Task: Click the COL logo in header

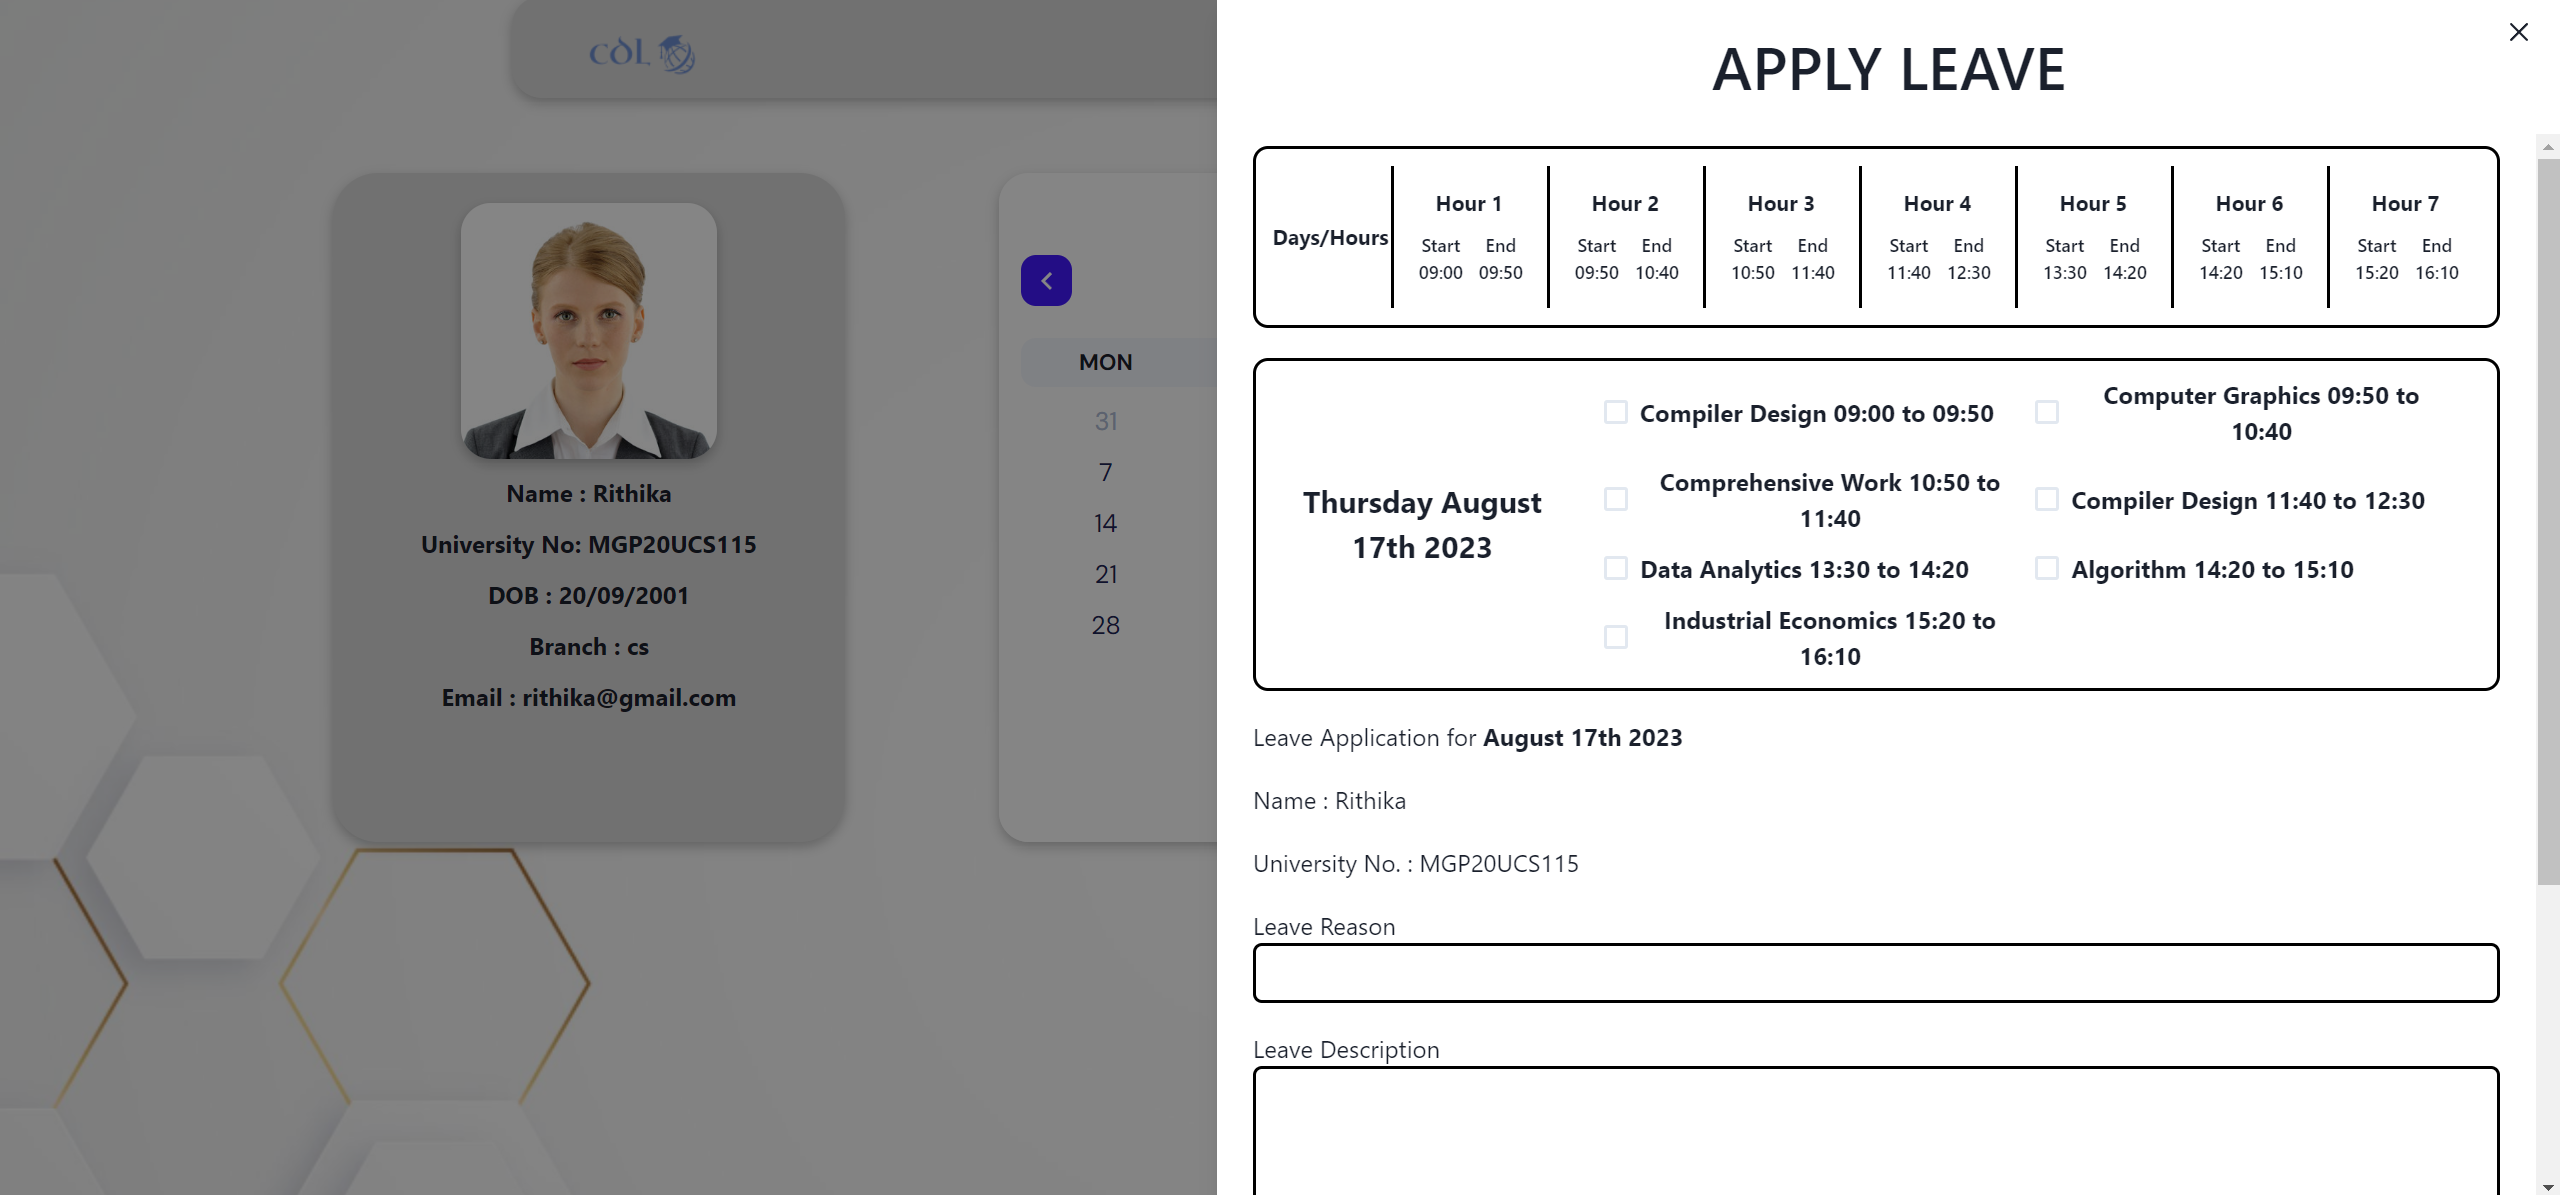Action: tap(641, 53)
